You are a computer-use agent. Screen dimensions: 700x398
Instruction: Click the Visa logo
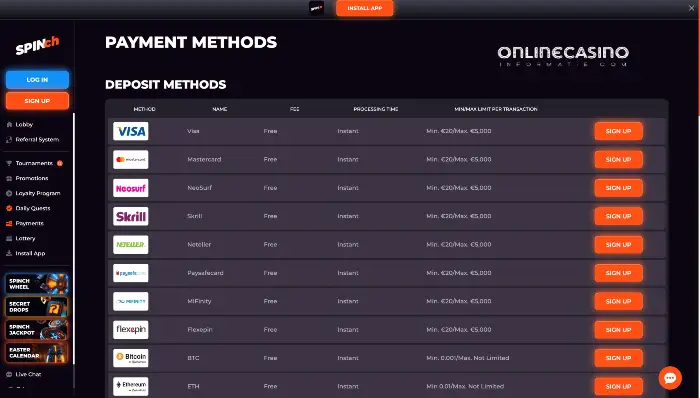tap(130, 131)
